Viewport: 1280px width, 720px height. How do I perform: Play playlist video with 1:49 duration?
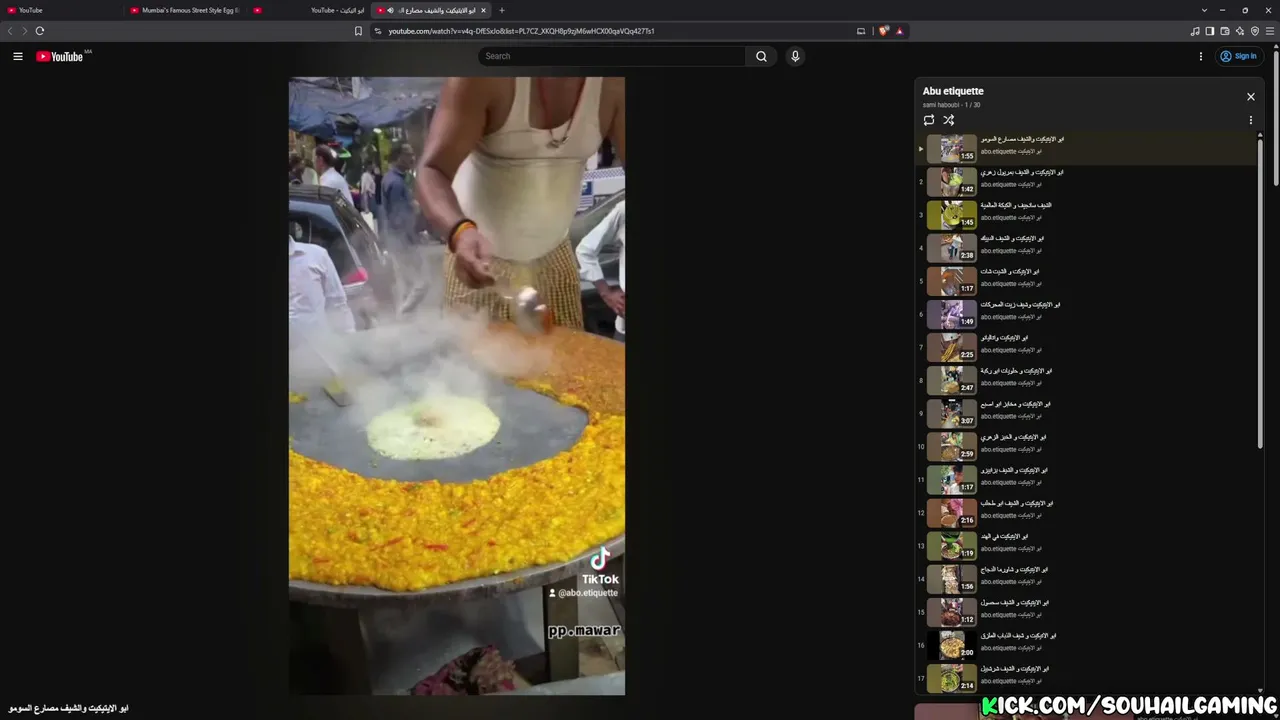point(1085,314)
